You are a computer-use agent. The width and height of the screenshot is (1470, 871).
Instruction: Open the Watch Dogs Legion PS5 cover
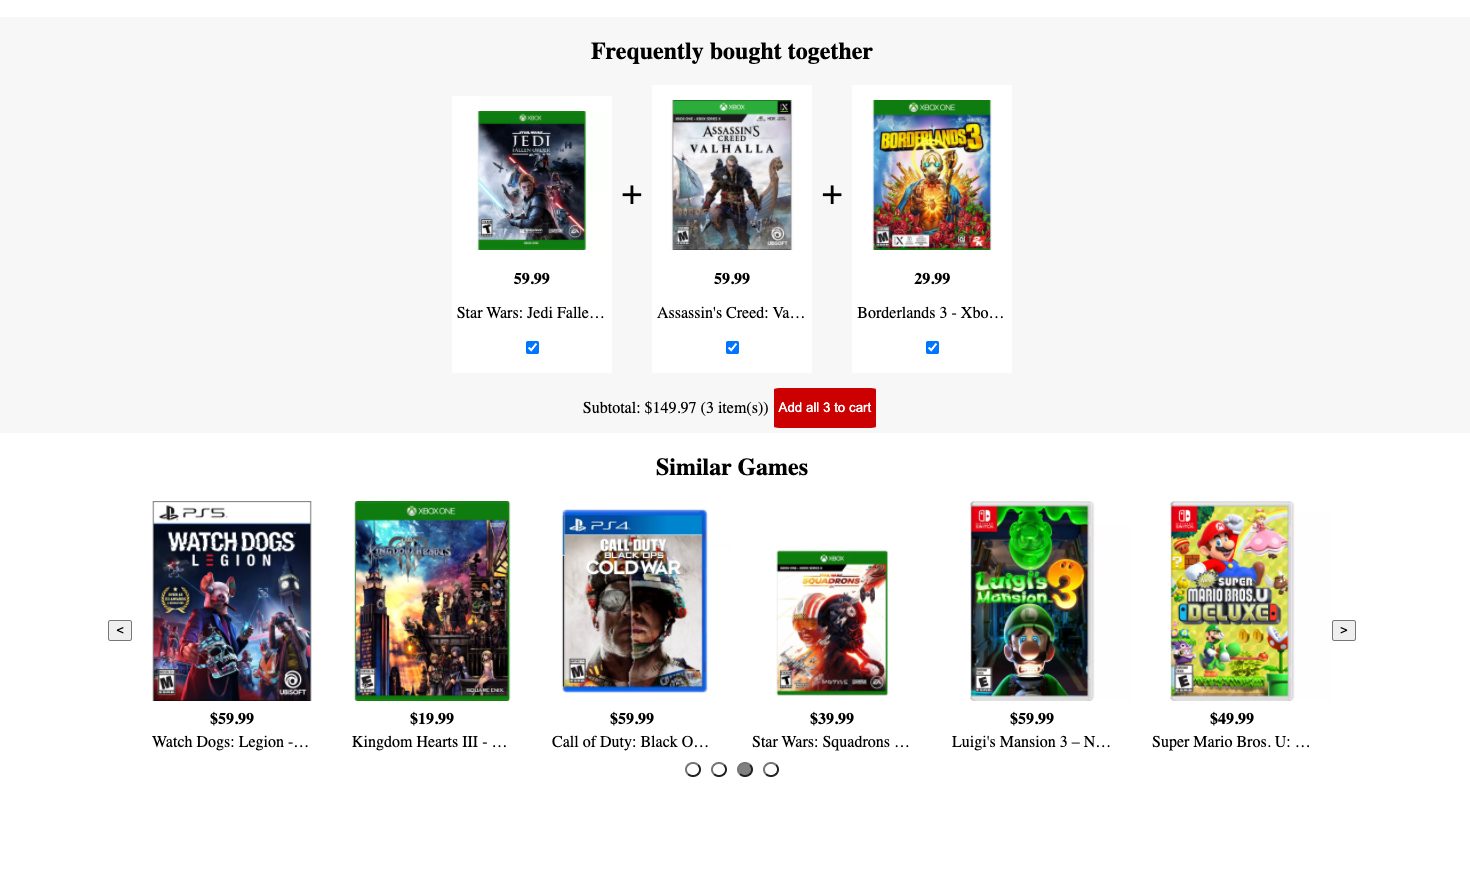point(232,601)
